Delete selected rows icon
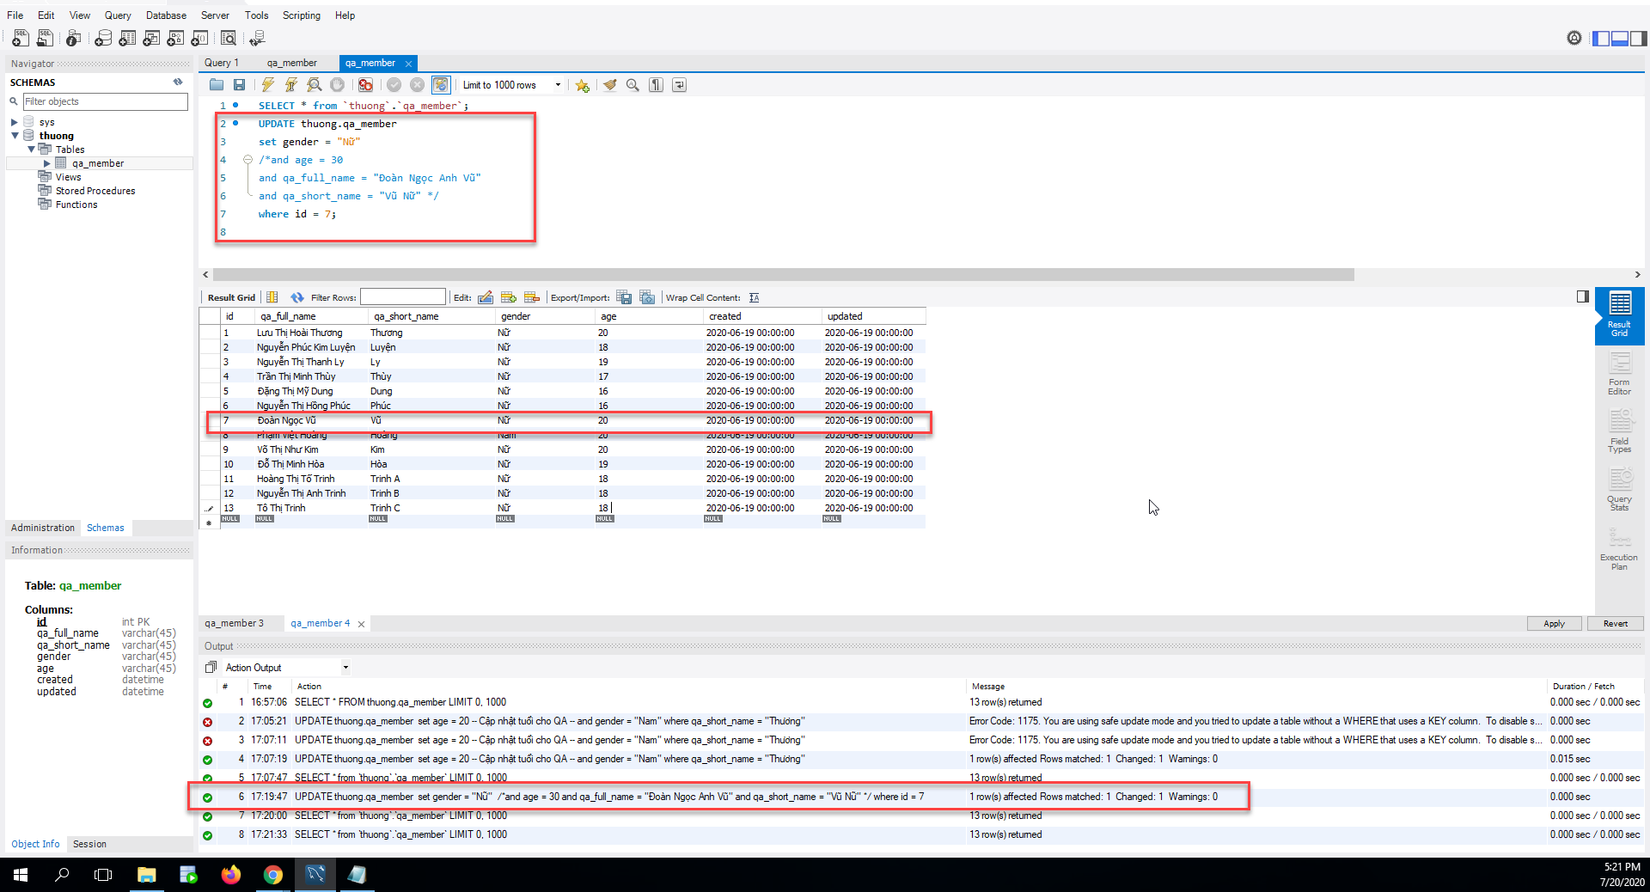The height and width of the screenshot is (892, 1650). (x=531, y=297)
